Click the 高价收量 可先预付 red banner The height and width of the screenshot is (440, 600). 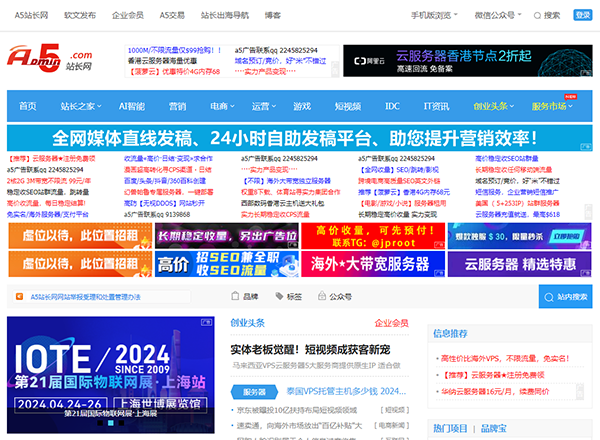click(x=373, y=236)
